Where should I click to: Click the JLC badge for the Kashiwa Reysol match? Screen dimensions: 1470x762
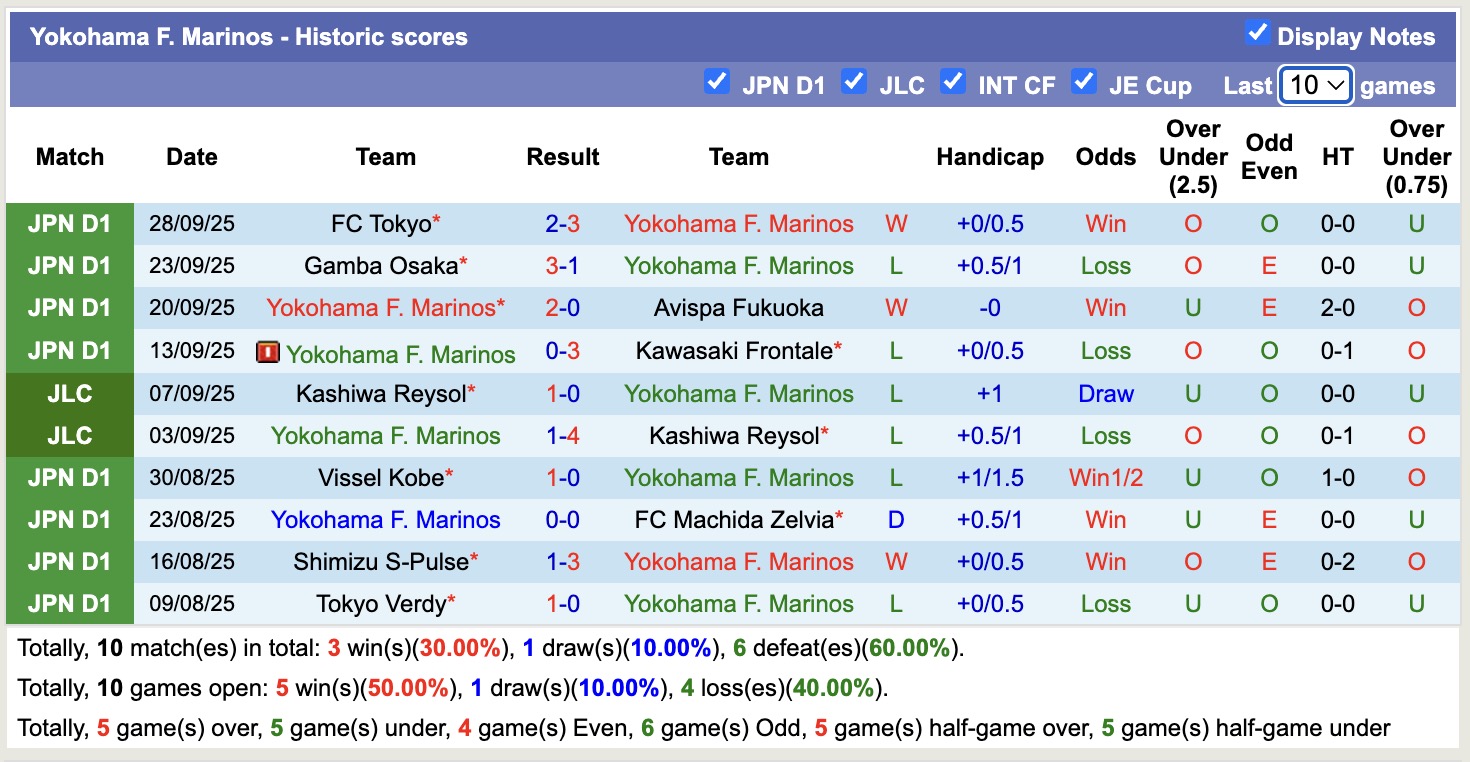click(x=70, y=393)
